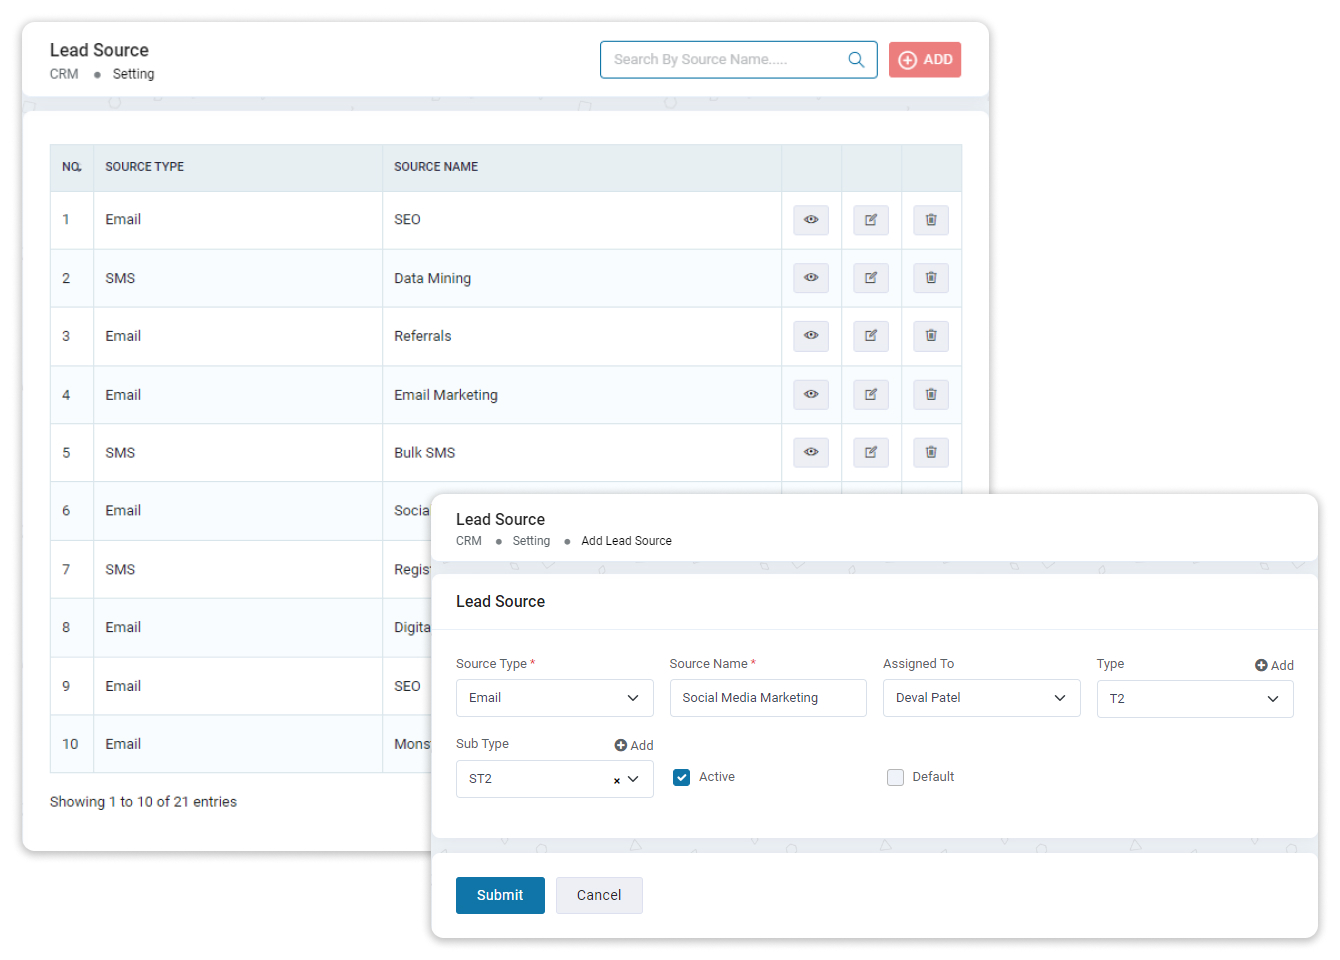Viewport: 1340px width, 960px height.
Task: Clear the ST2 sub type selection
Action: pos(617,780)
